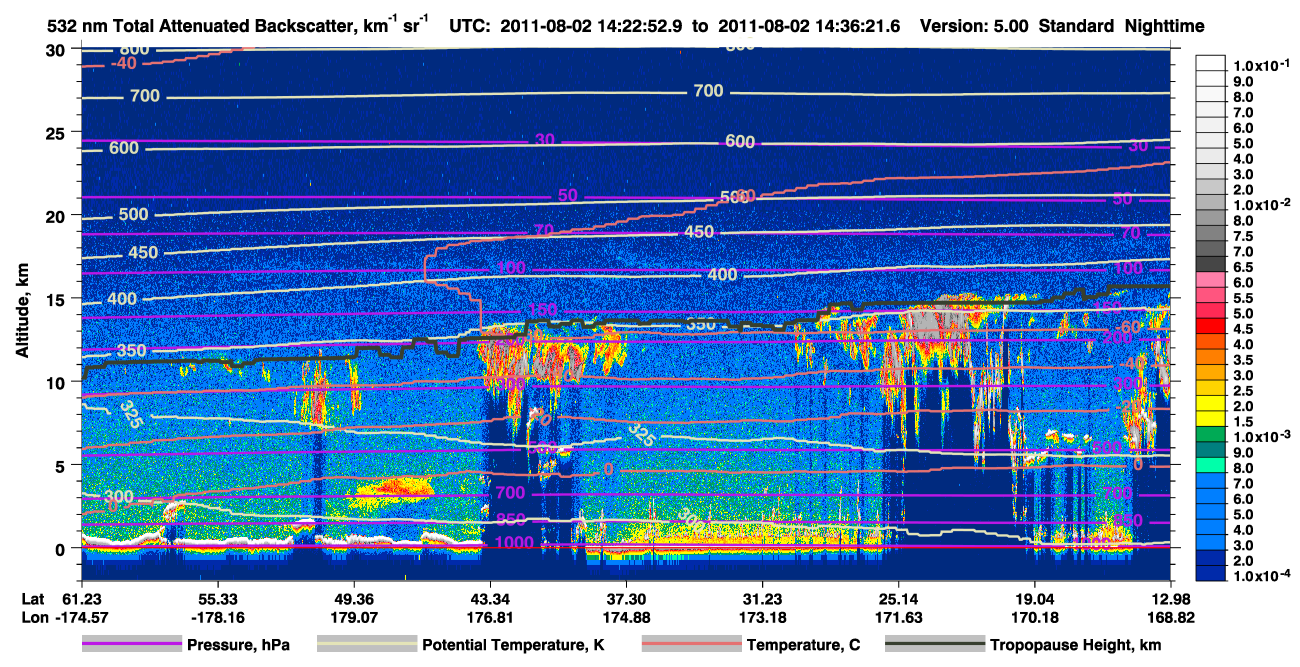Select the 1.0x10-2 gray colorbar swatch
This screenshot has width=1300, height=667.
1212,203
